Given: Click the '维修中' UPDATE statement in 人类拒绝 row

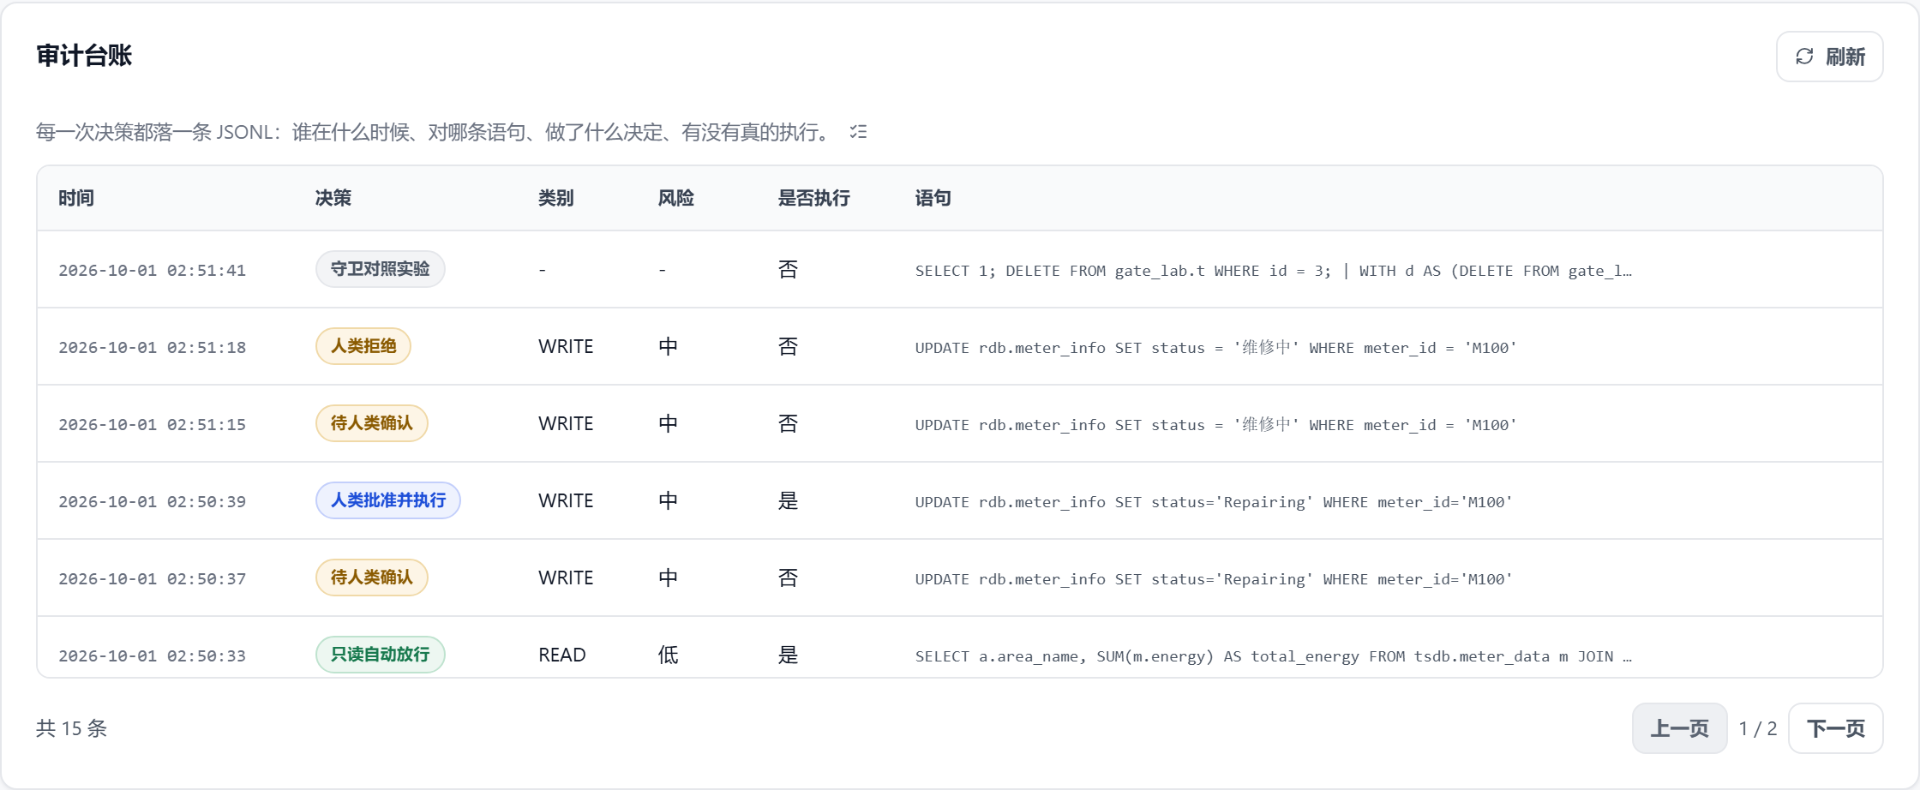Looking at the screenshot, I should point(1216,347).
